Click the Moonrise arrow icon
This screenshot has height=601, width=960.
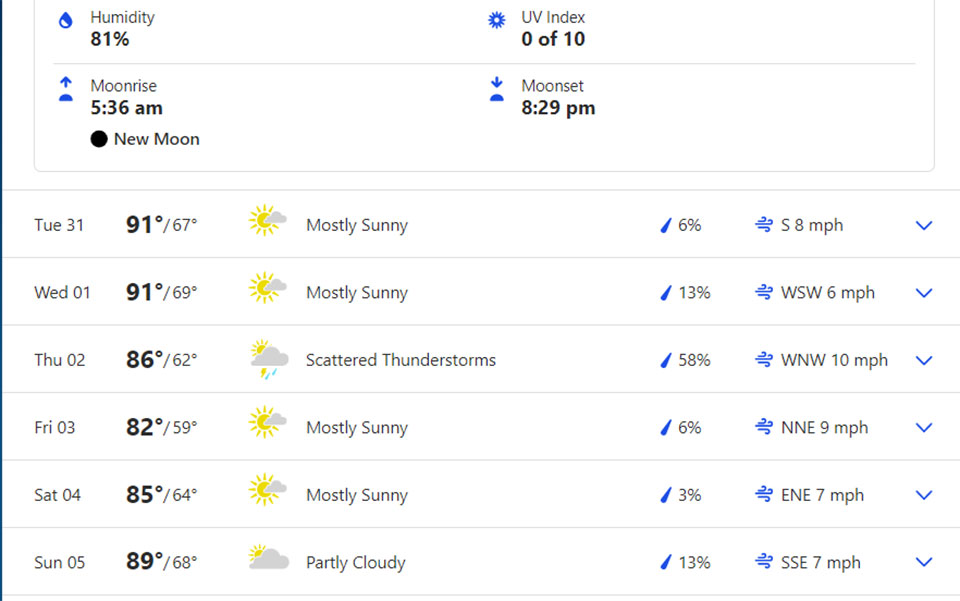click(66, 89)
